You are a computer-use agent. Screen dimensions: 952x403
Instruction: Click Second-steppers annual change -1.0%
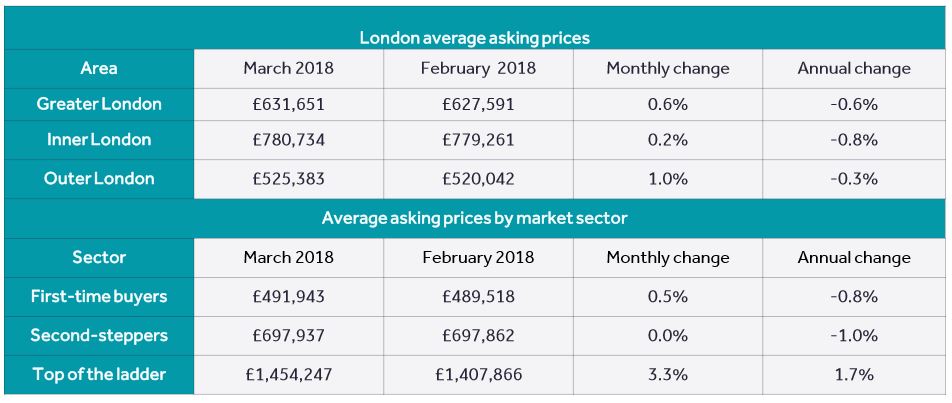pyautogui.click(x=853, y=335)
